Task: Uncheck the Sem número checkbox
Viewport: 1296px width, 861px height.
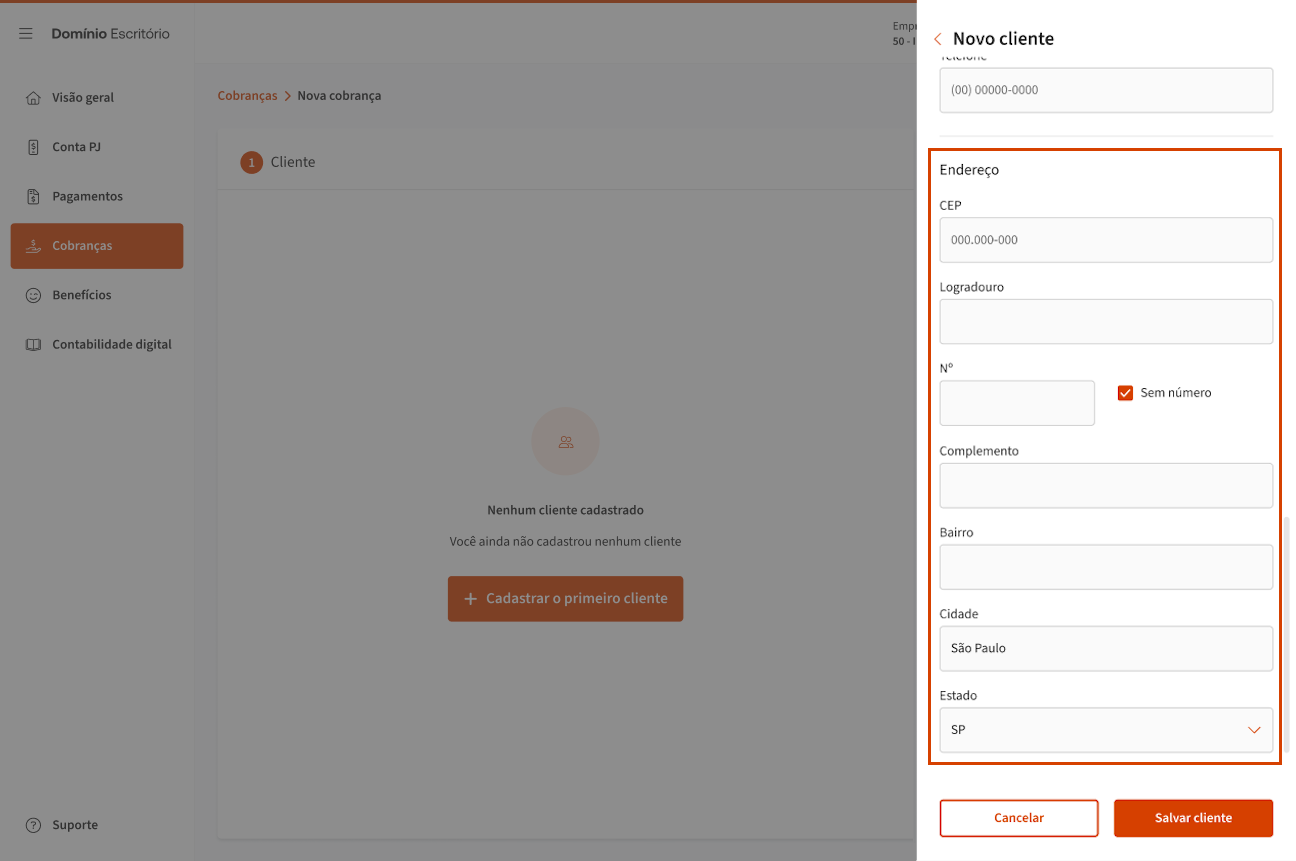Action: click(1125, 393)
